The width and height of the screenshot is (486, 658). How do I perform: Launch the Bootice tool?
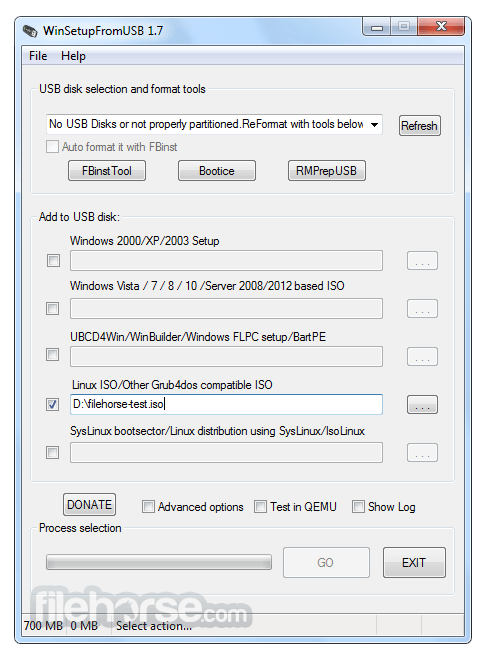click(217, 171)
